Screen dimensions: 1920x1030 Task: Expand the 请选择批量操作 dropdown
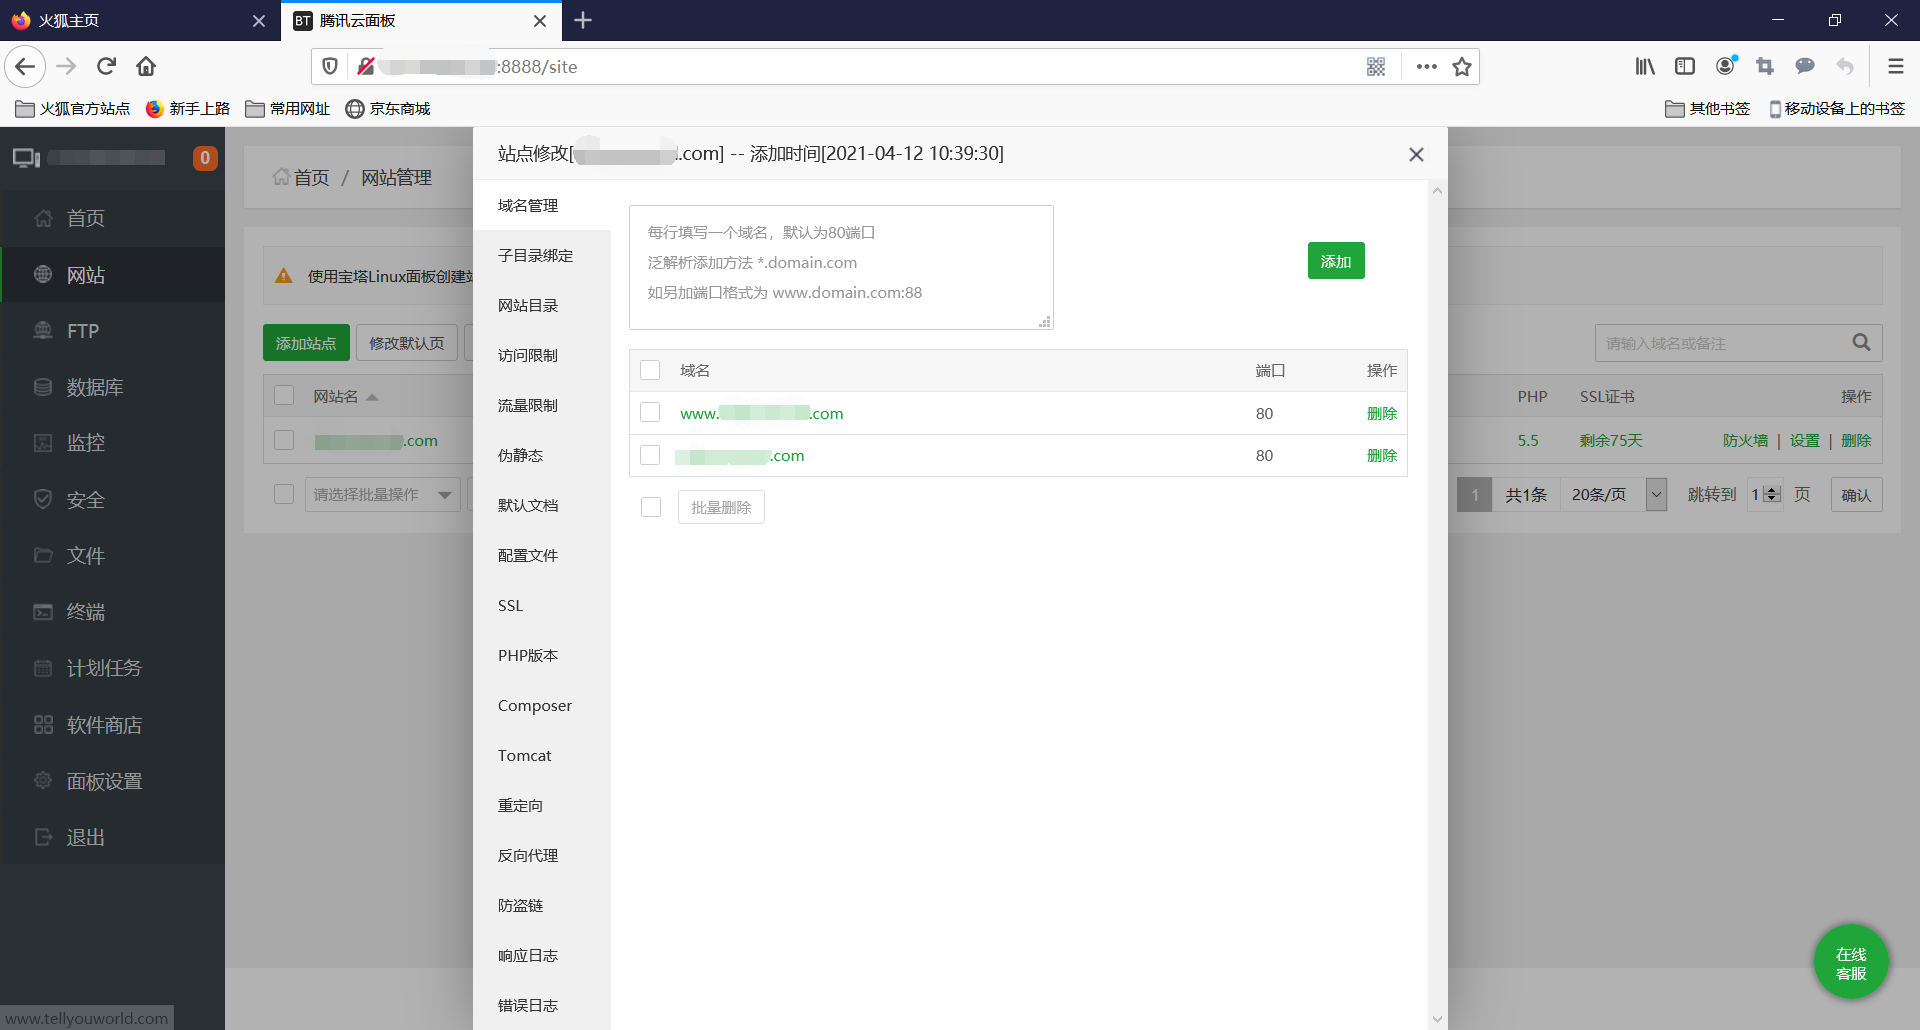(x=383, y=494)
